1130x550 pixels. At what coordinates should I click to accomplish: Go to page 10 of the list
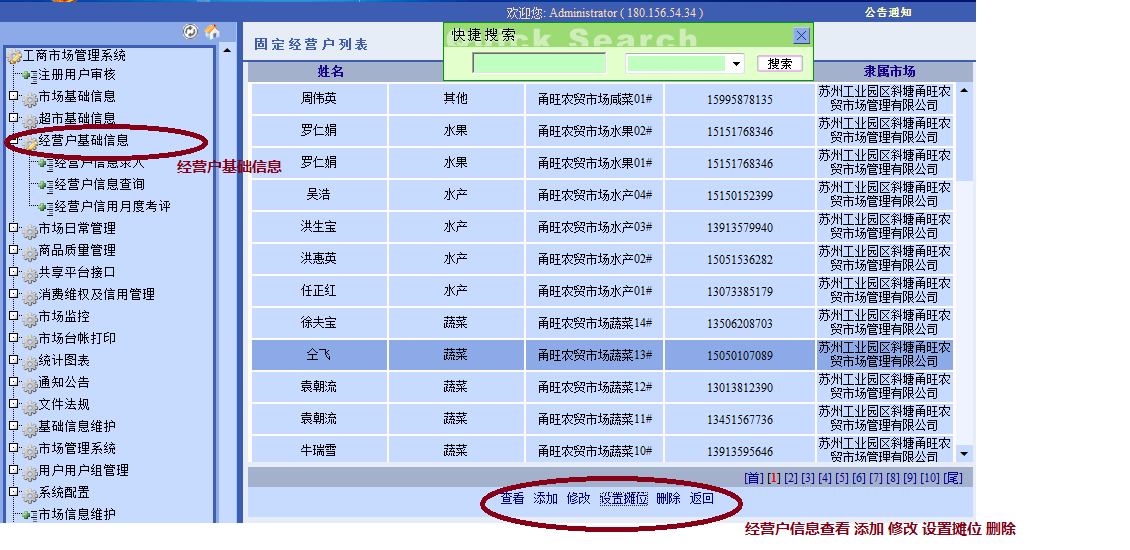tap(930, 478)
